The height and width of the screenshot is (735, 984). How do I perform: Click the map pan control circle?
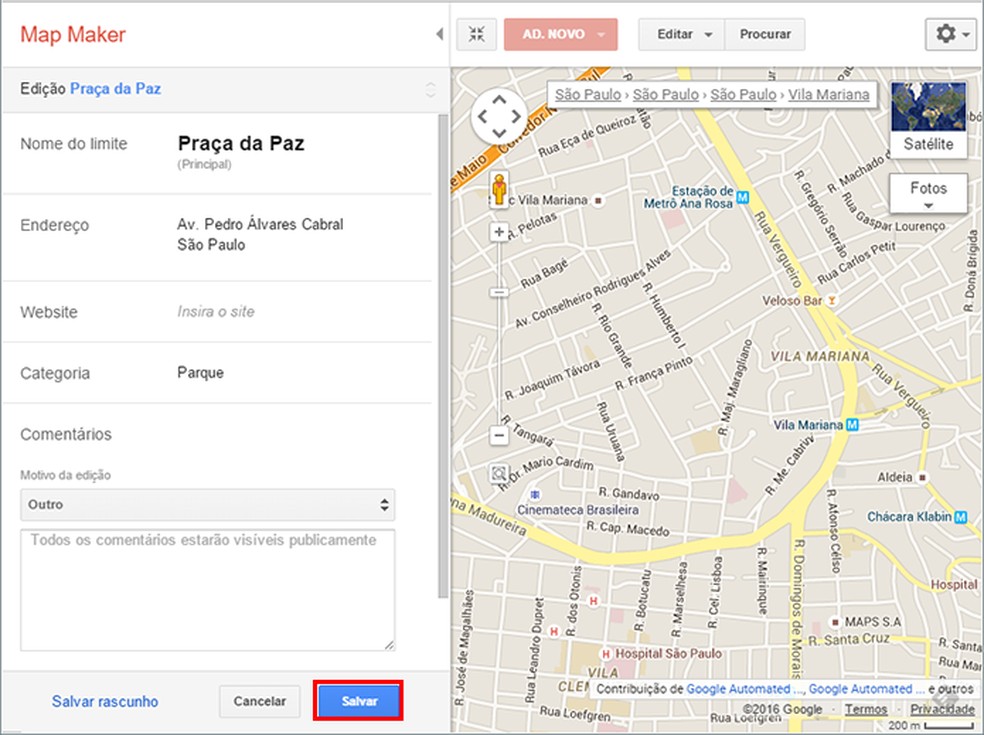(x=499, y=116)
